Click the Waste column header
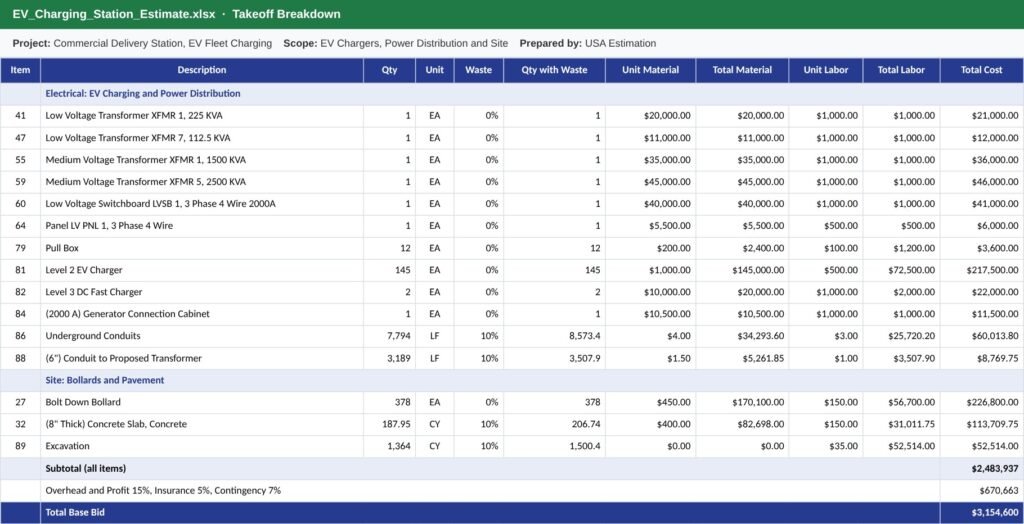The image size is (1024, 524). 479,70
